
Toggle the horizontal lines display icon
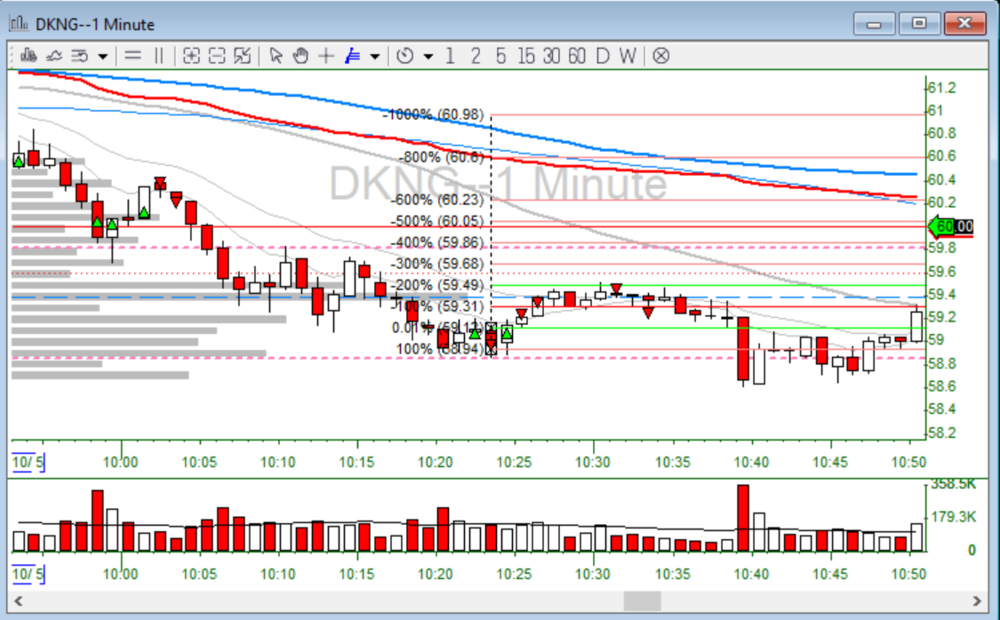(132, 56)
